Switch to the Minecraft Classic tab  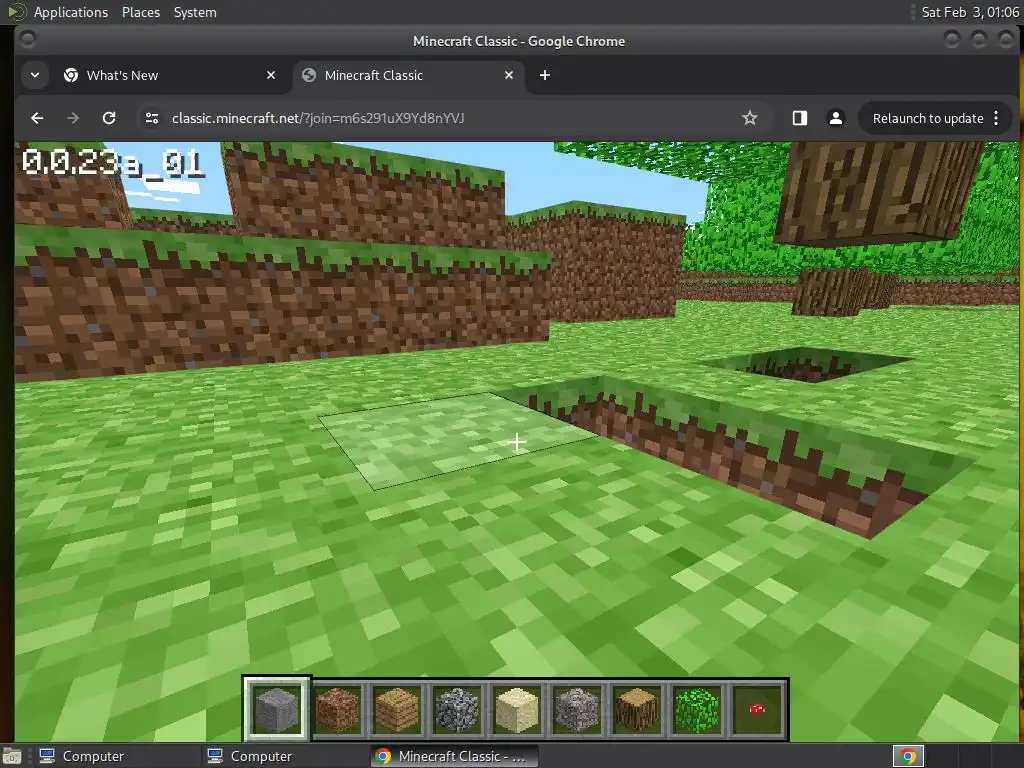pos(408,75)
